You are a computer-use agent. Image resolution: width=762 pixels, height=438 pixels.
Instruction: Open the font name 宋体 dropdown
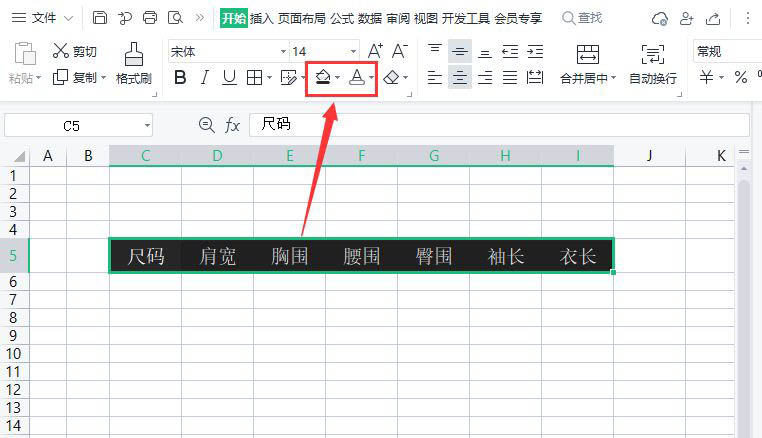click(283, 52)
